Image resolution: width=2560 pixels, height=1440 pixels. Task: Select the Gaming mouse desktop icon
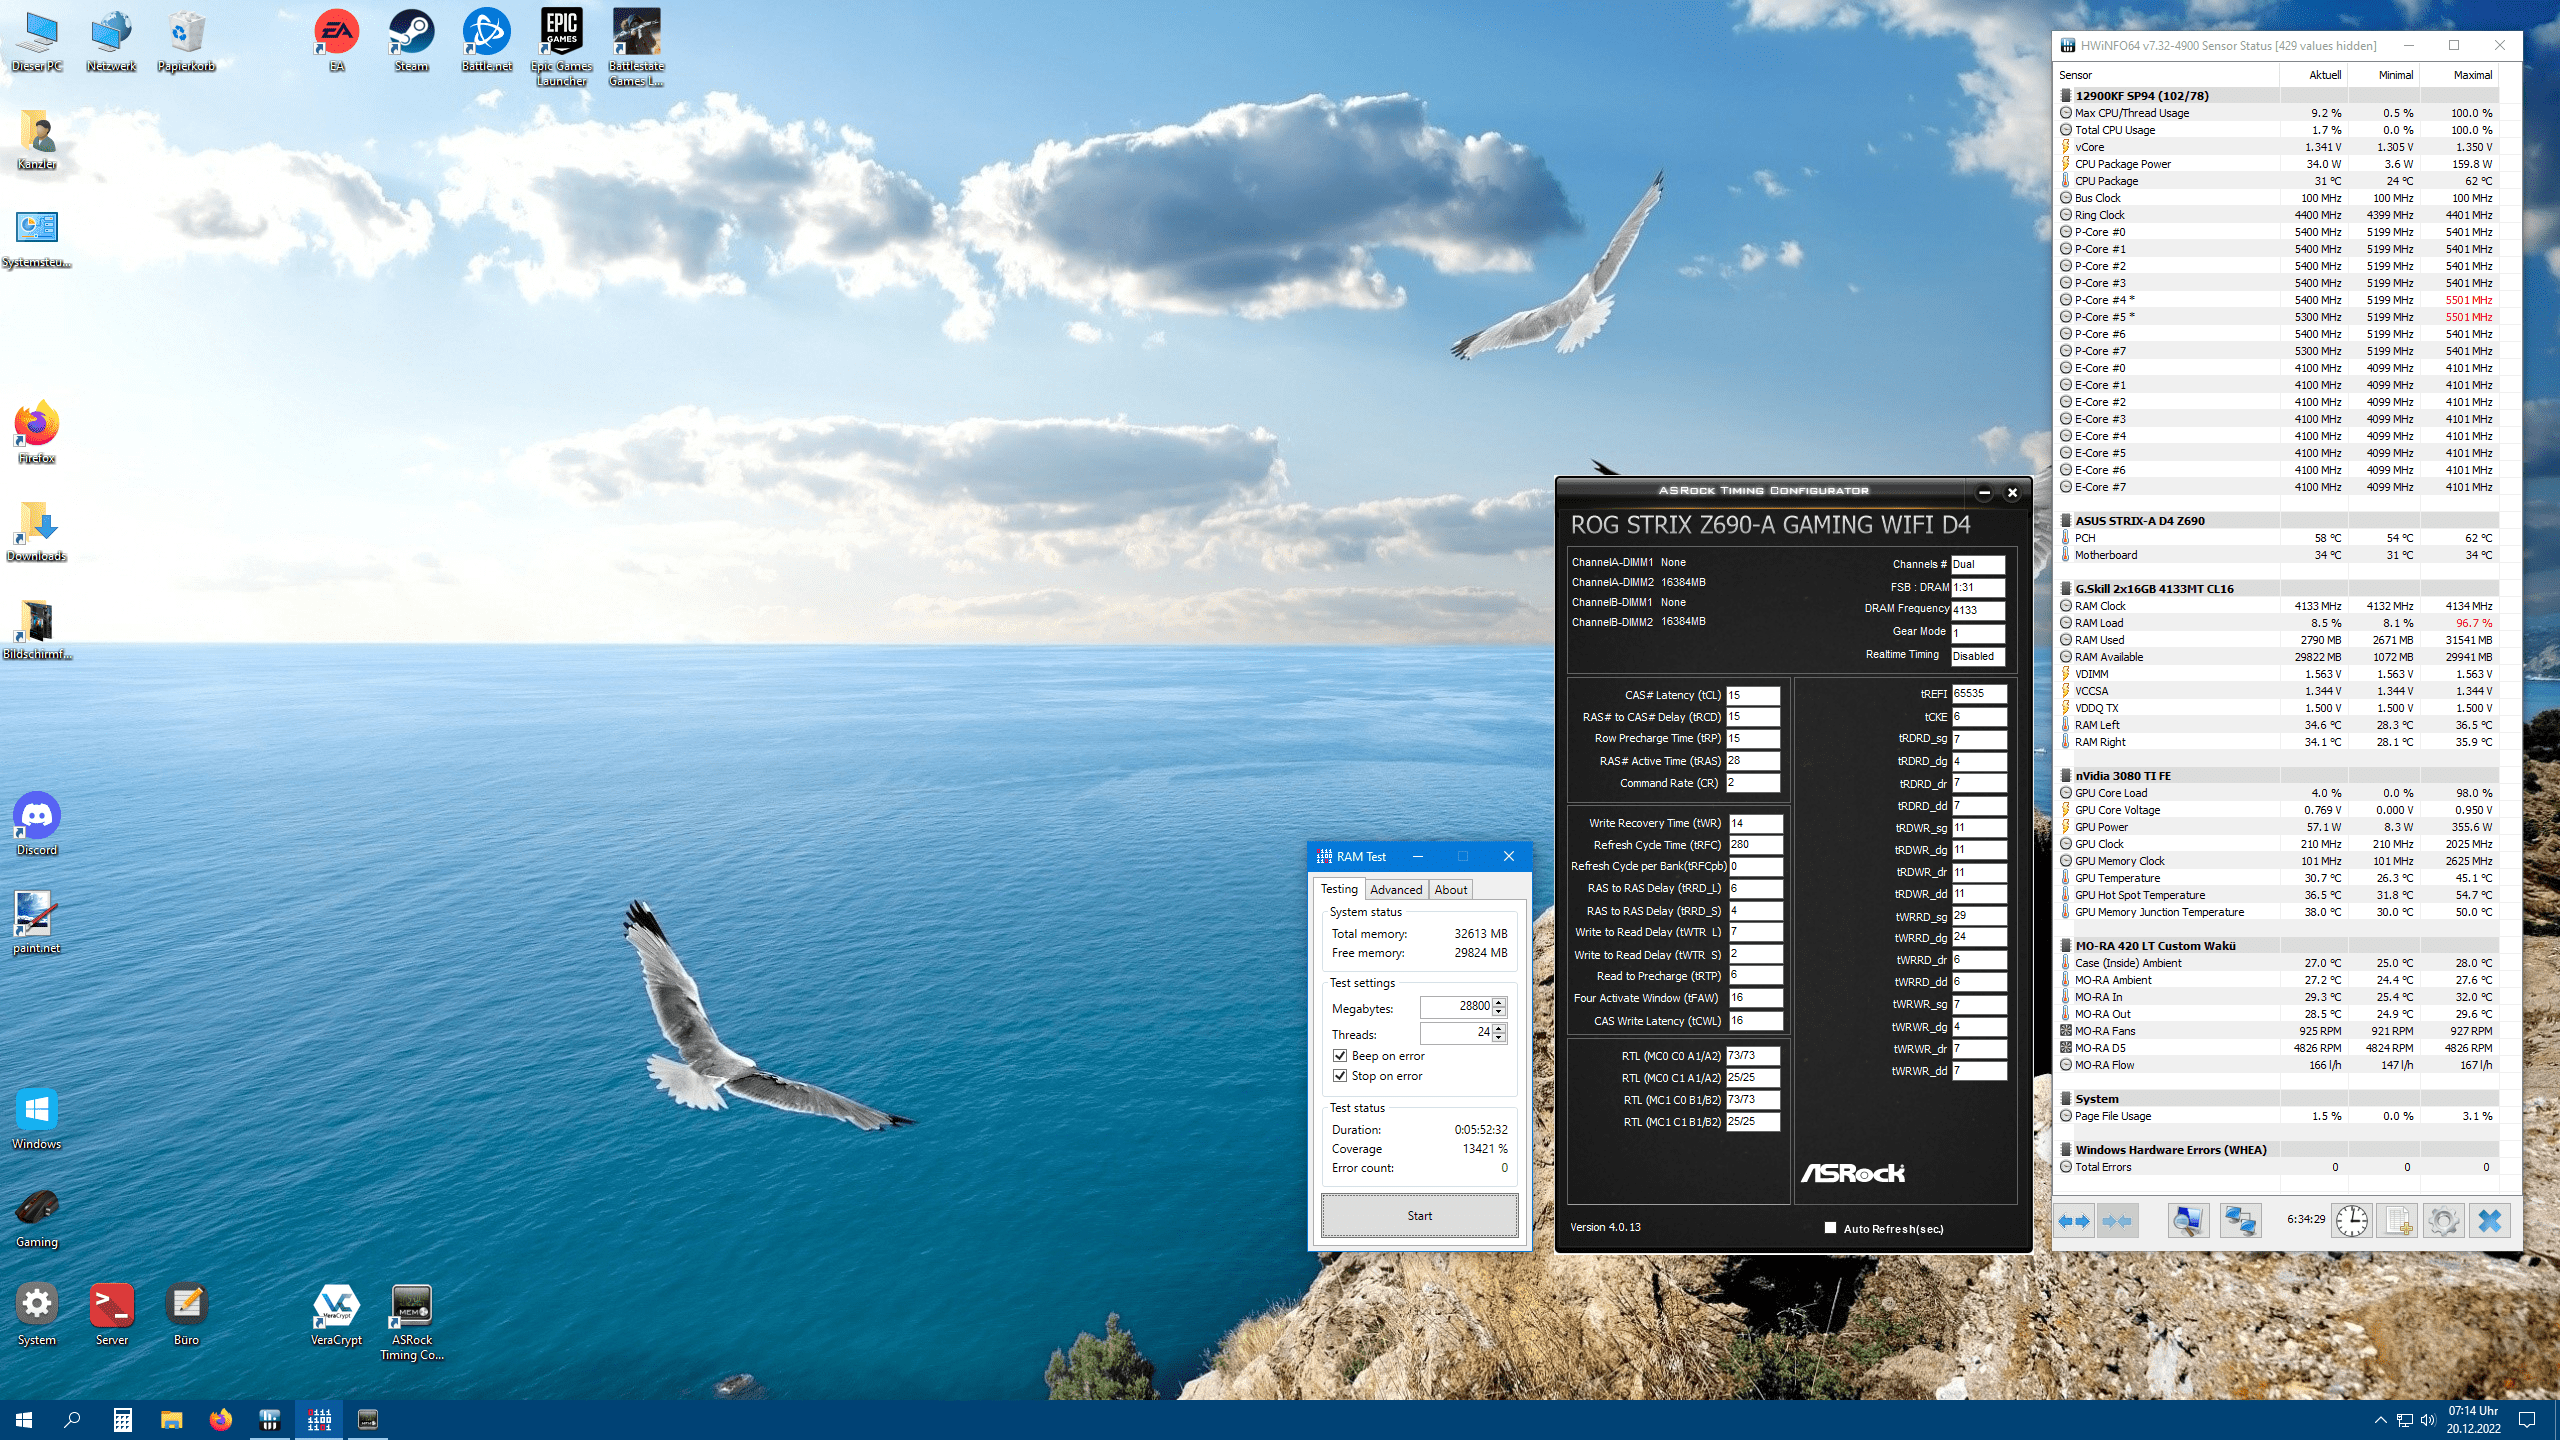click(x=37, y=1217)
